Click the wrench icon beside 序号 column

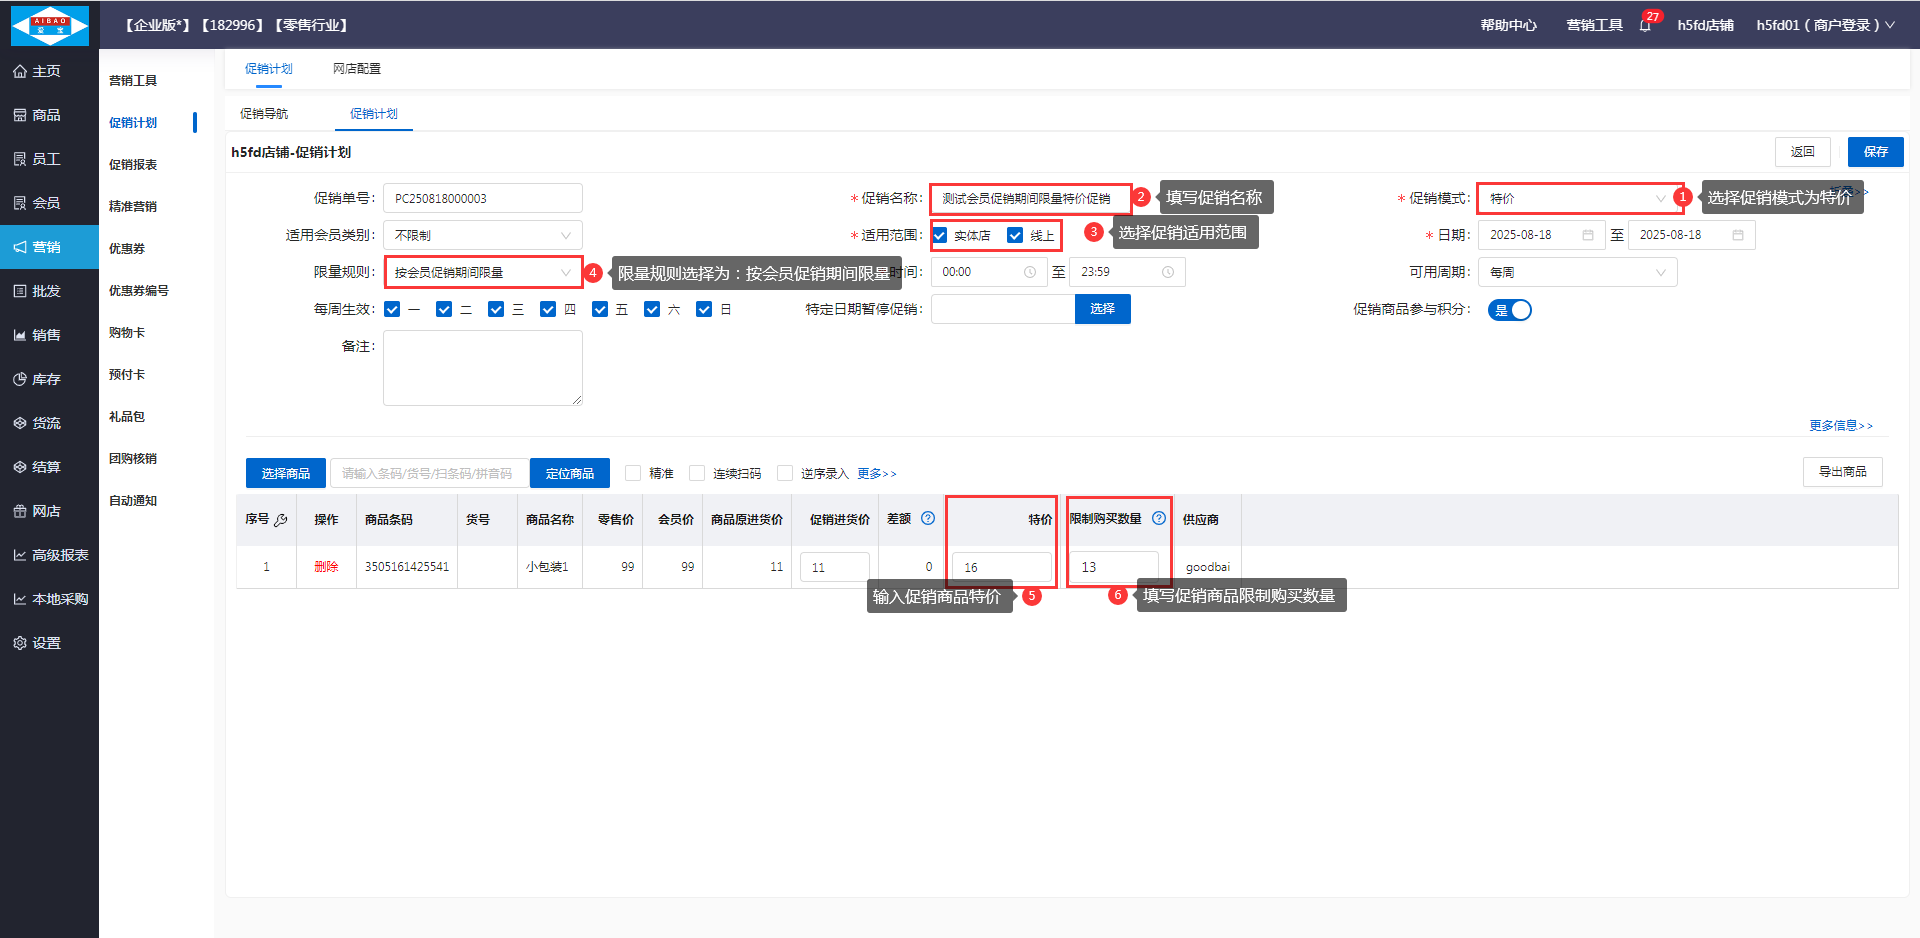pyautogui.click(x=281, y=520)
